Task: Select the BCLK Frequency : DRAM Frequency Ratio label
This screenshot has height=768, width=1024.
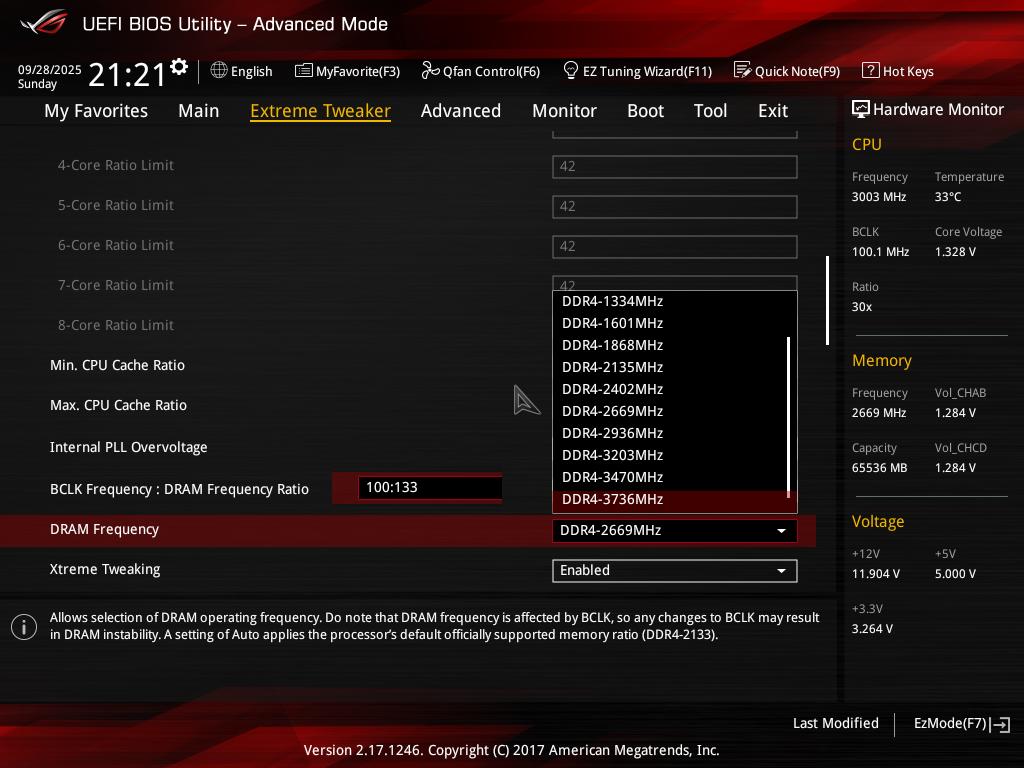Action: [x=179, y=489]
